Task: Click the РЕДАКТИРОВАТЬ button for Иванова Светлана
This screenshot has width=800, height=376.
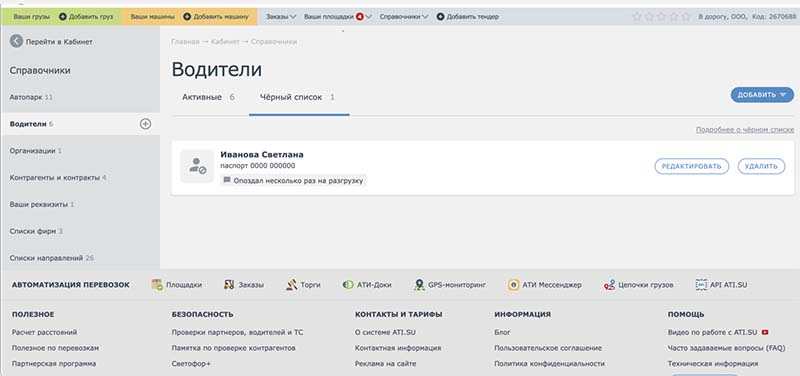Action: click(x=692, y=166)
